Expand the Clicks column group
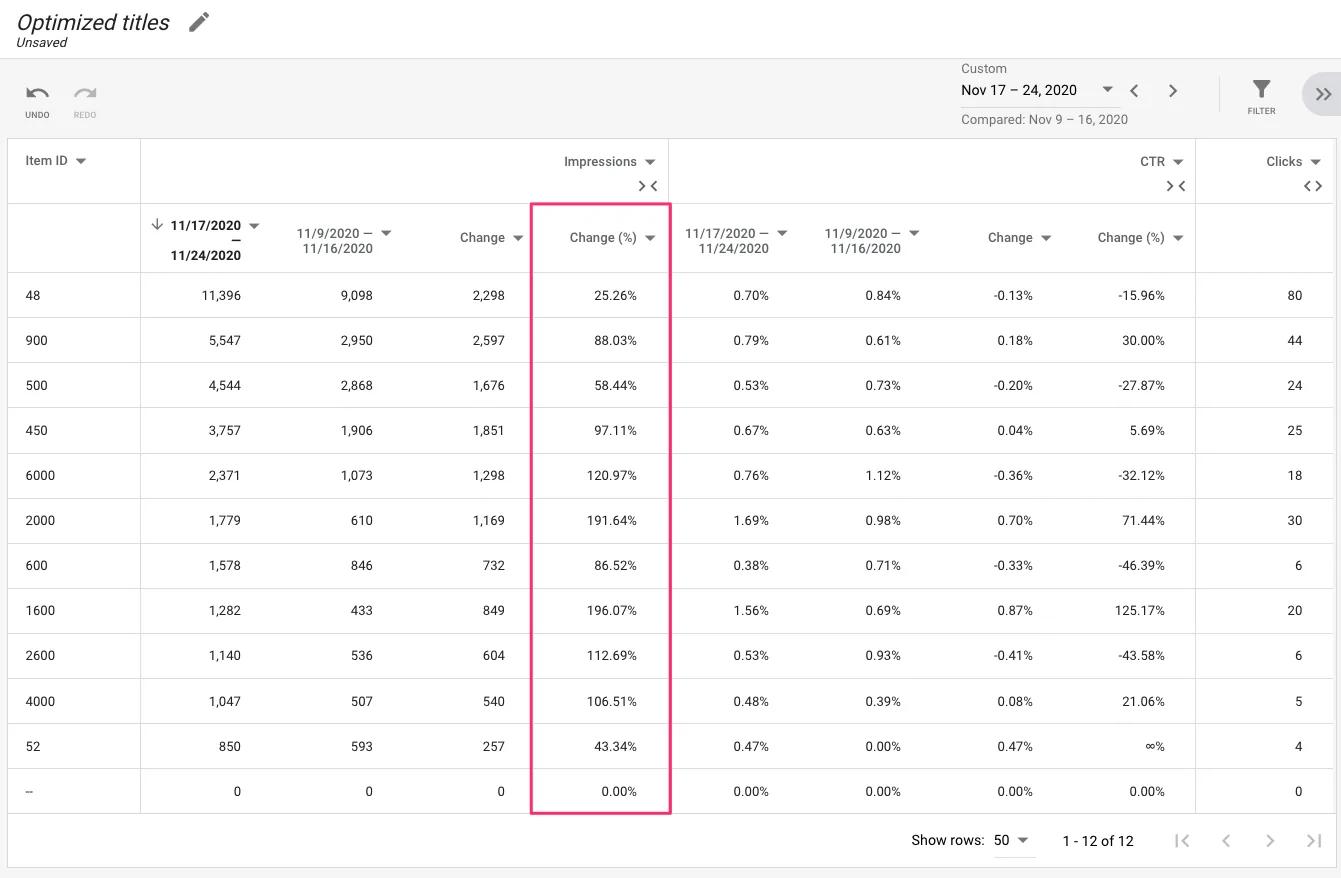 1313,186
